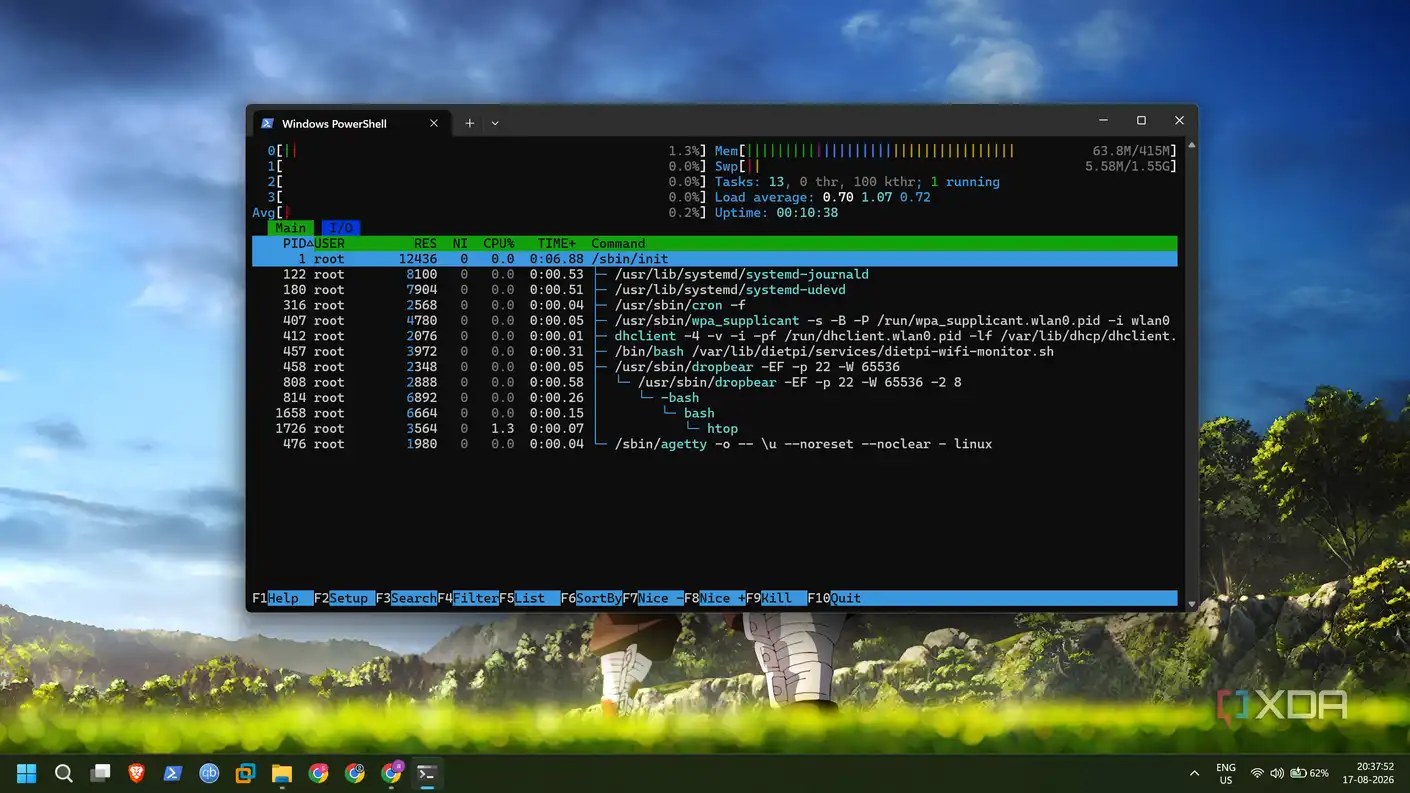
Task: Sort by the CPU% column header
Action: (x=499, y=243)
